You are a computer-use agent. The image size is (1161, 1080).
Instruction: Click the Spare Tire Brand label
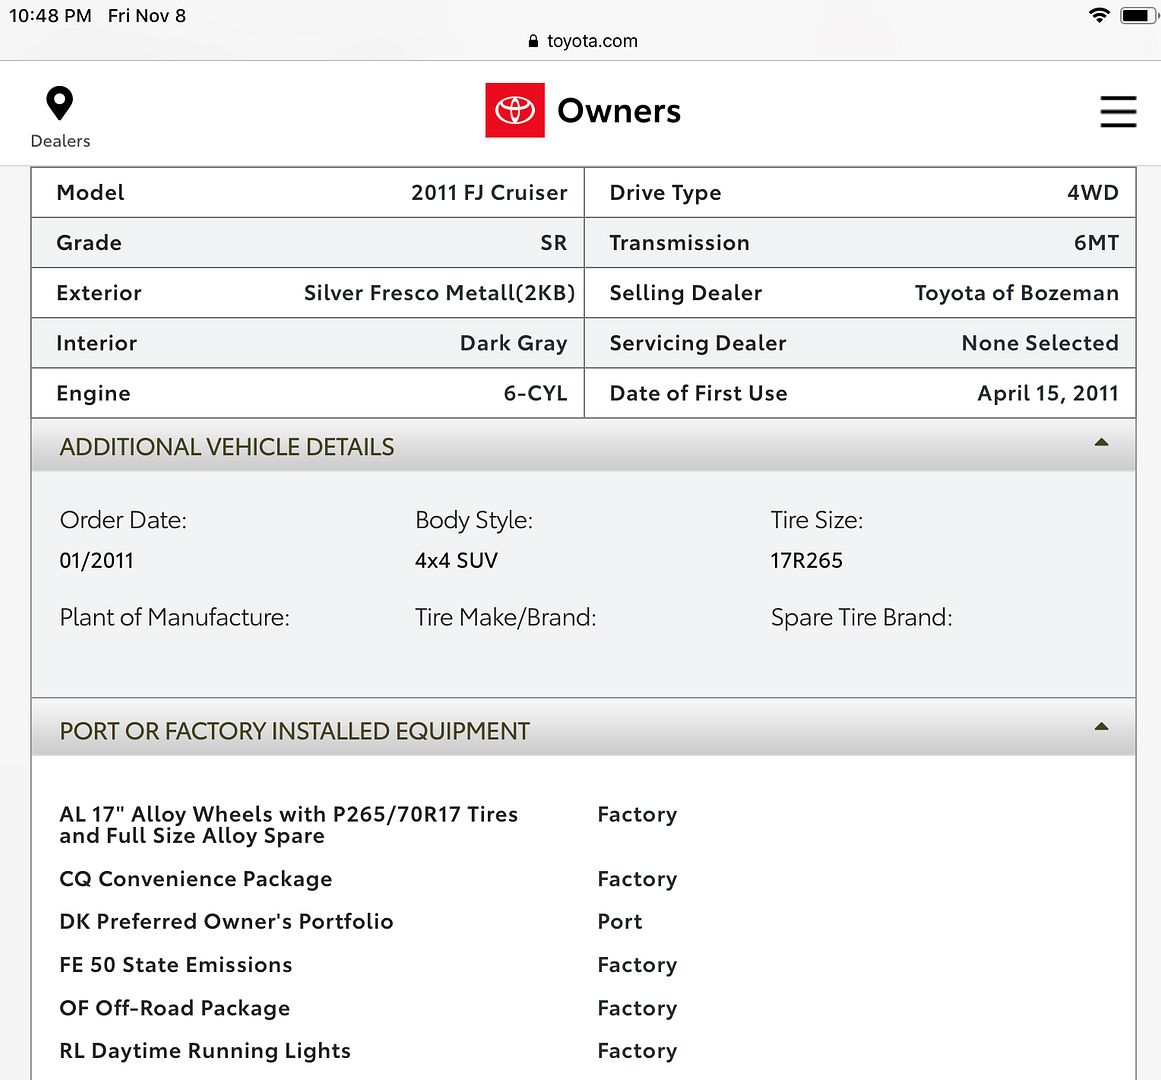click(x=862, y=617)
